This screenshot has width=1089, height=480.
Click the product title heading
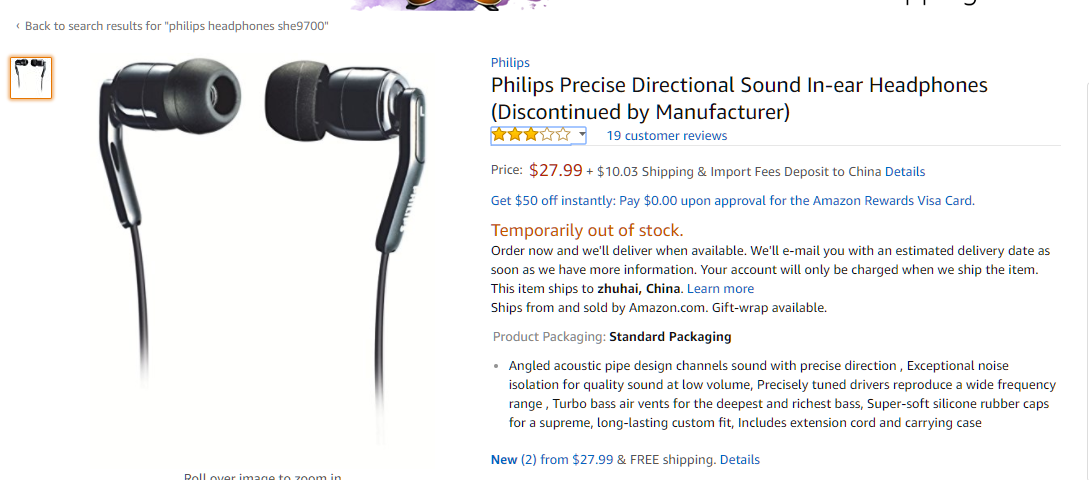point(739,98)
